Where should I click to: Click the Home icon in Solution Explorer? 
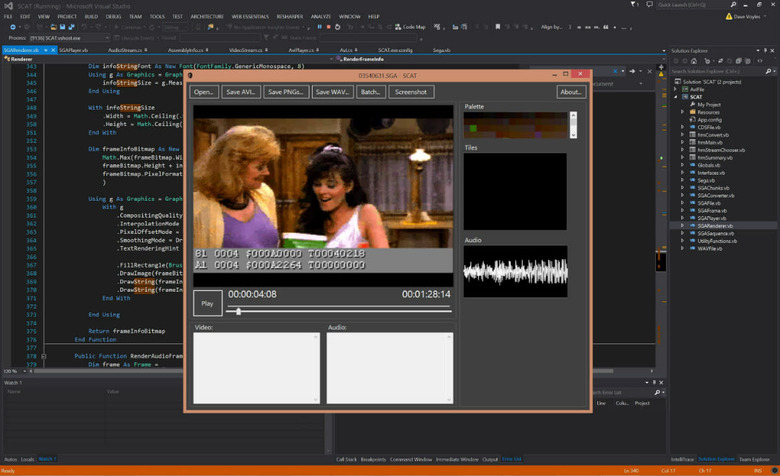(695, 59)
